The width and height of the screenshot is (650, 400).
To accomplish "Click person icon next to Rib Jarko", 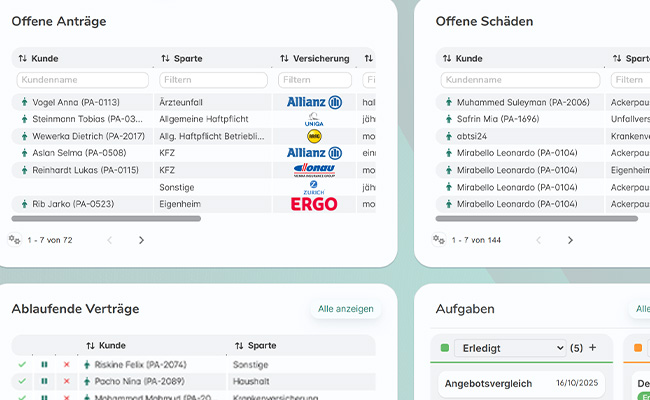I will (24, 204).
